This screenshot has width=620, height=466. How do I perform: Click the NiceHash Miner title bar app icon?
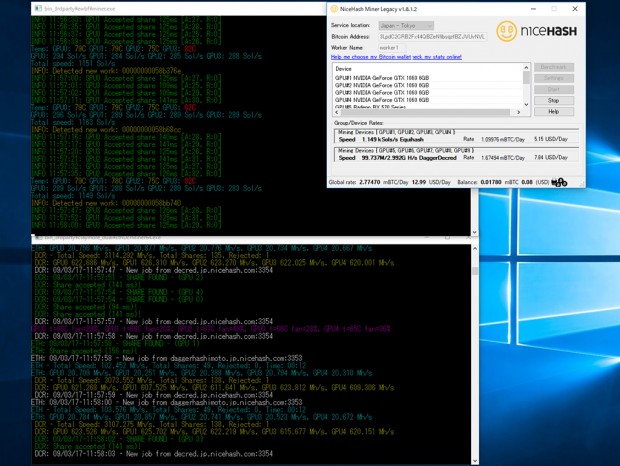click(x=334, y=9)
